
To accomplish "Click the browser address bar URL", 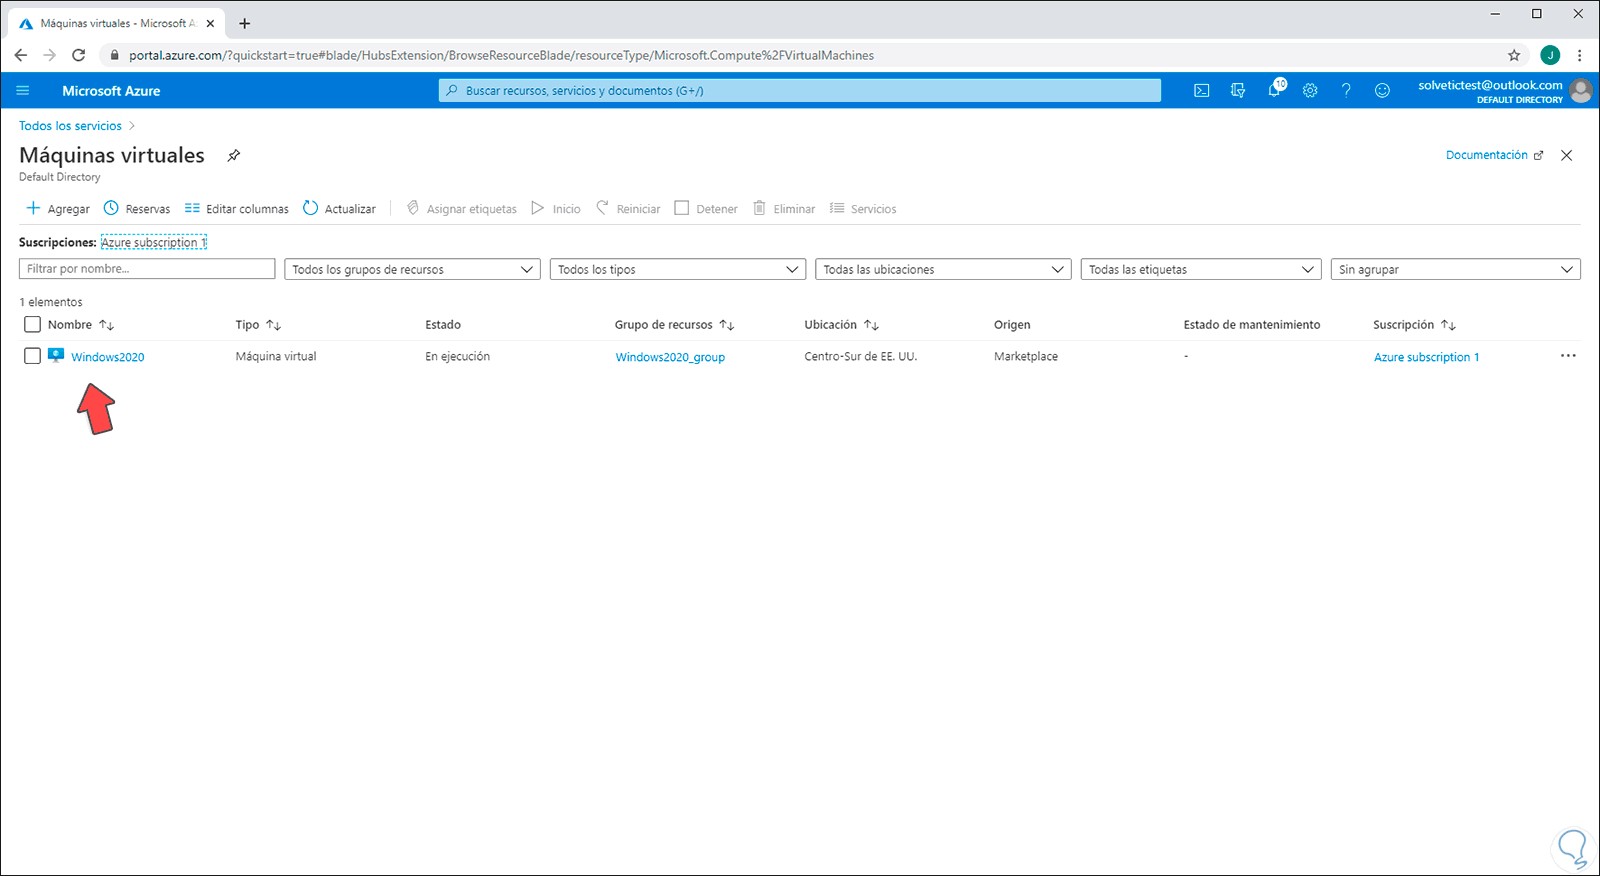I will (501, 55).
